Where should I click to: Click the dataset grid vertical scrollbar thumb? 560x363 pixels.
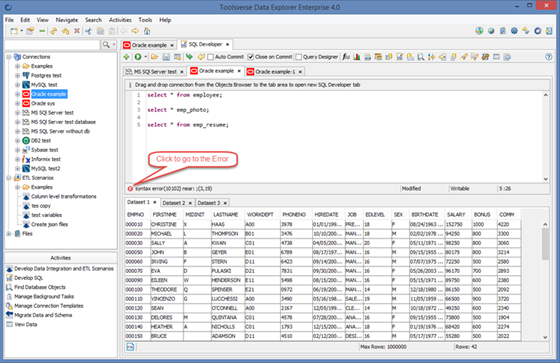(545, 244)
